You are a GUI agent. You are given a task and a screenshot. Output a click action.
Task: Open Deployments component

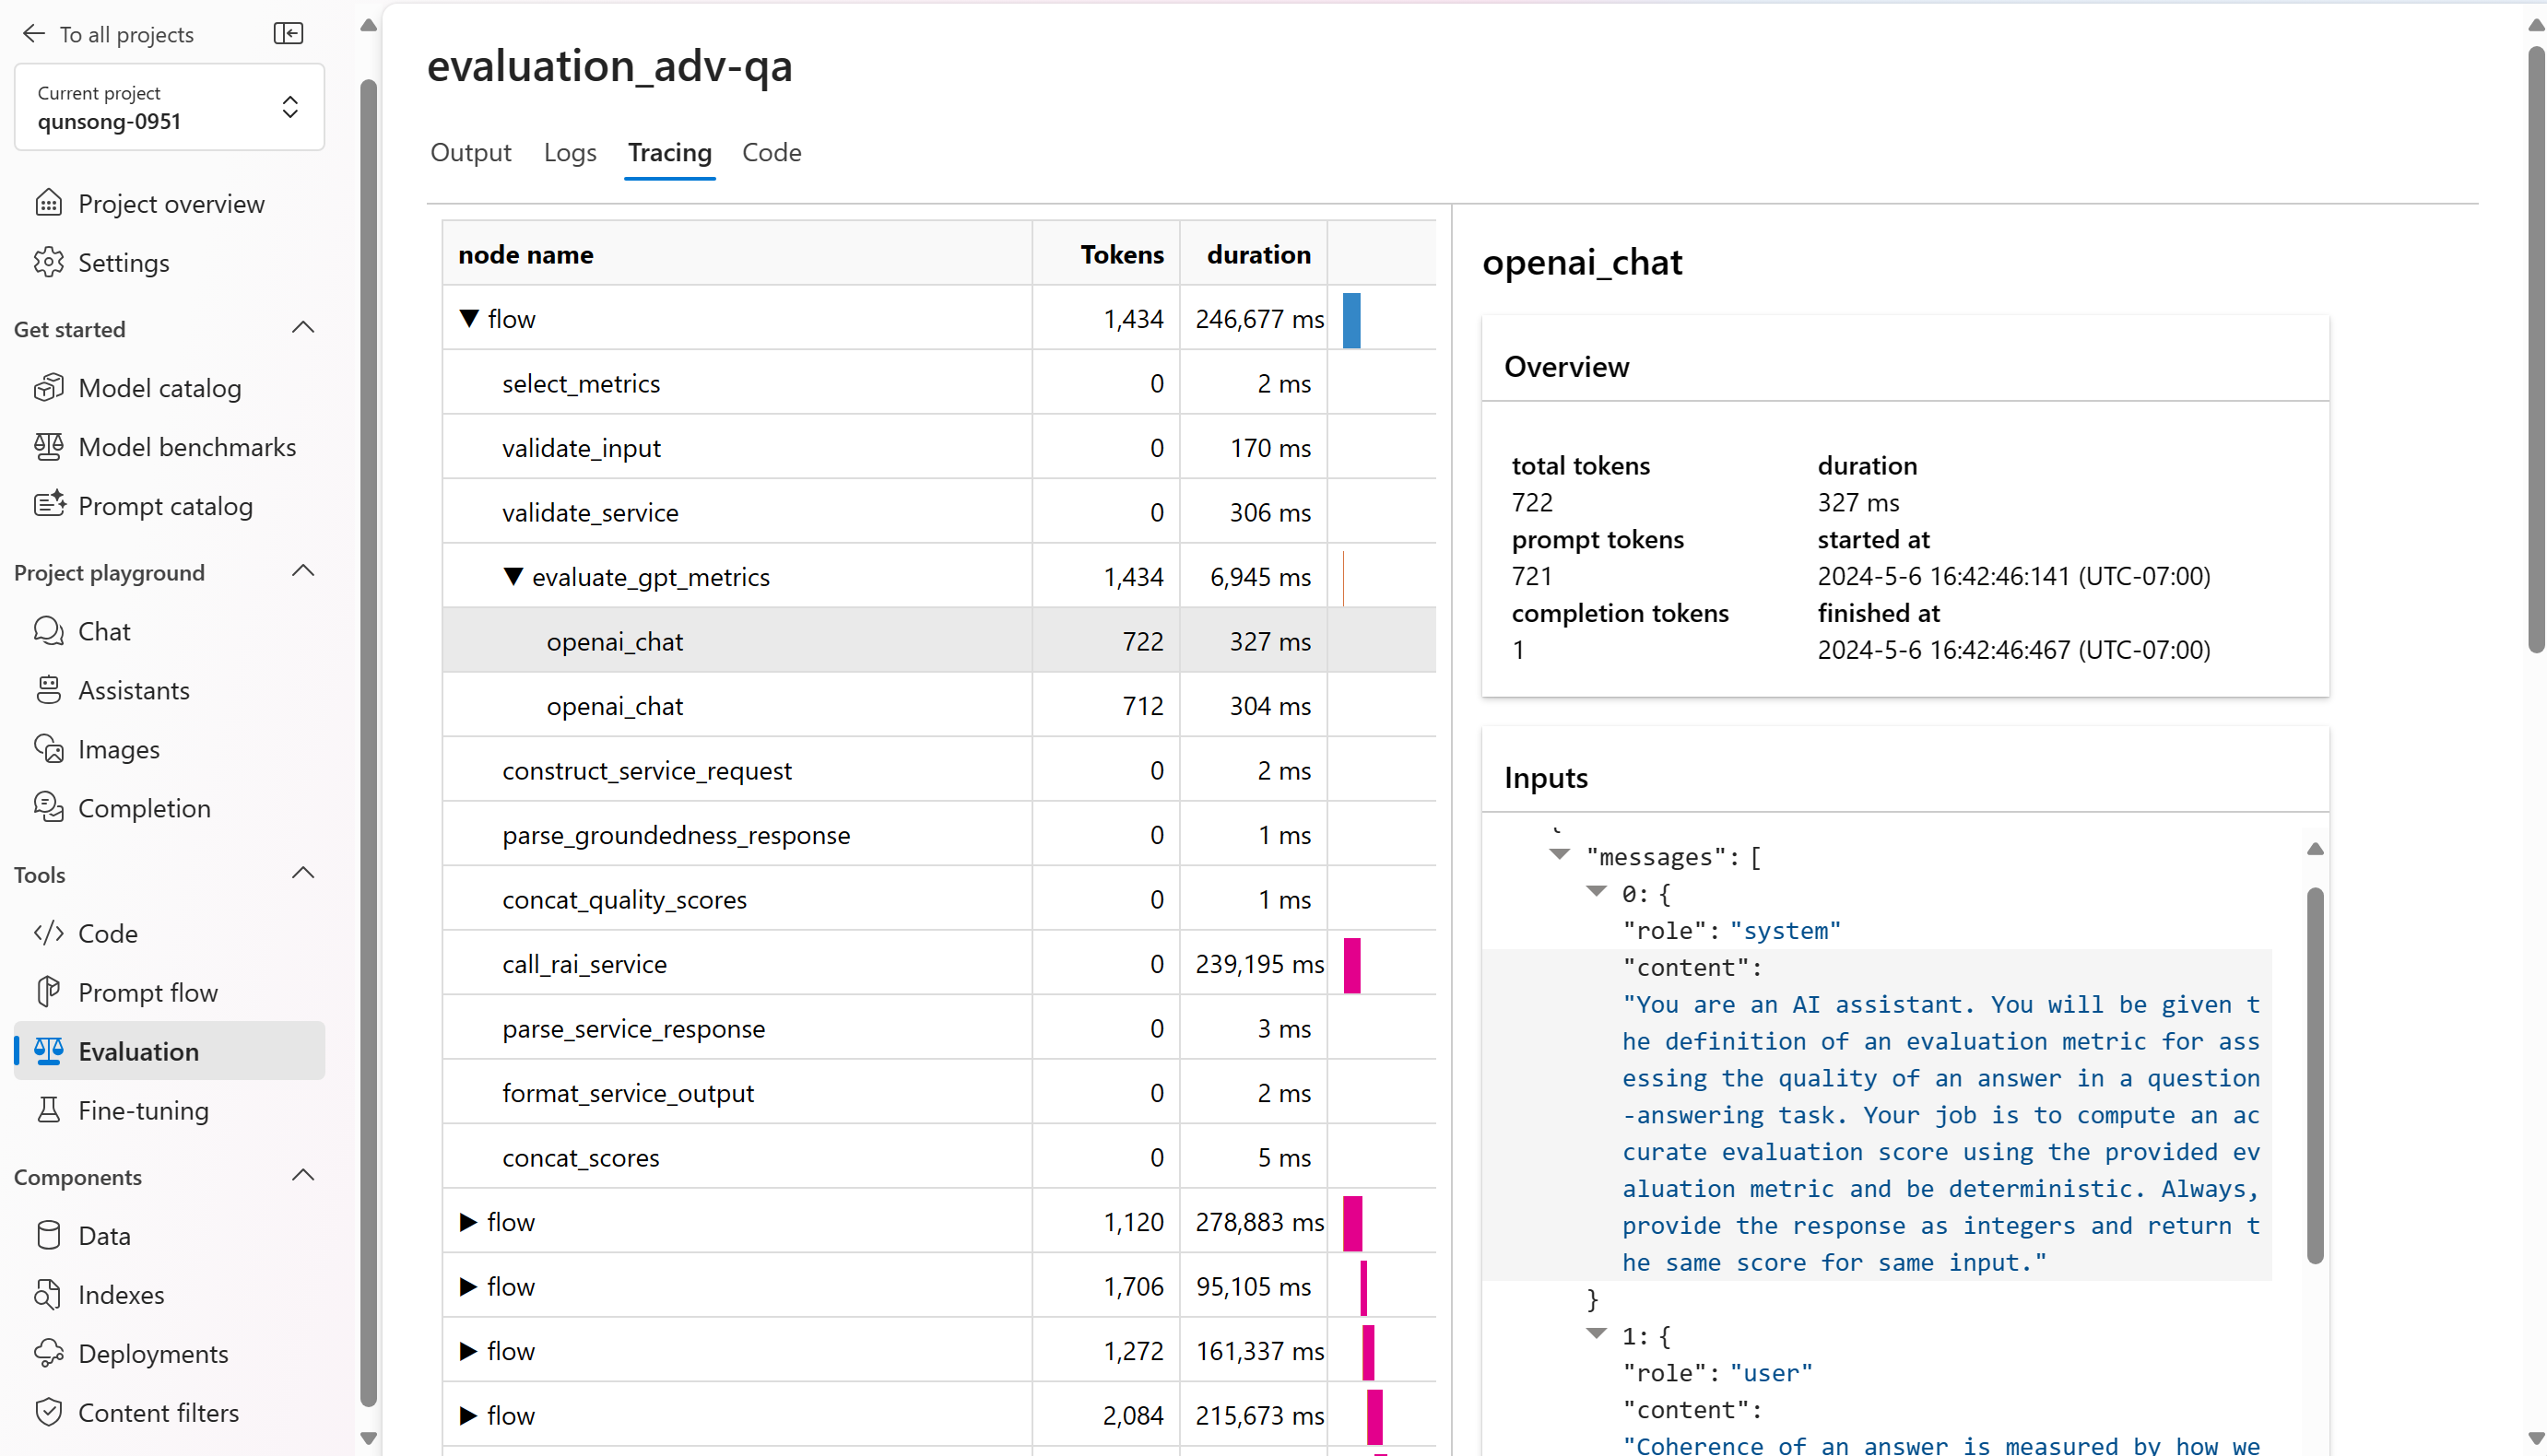point(153,1353)
